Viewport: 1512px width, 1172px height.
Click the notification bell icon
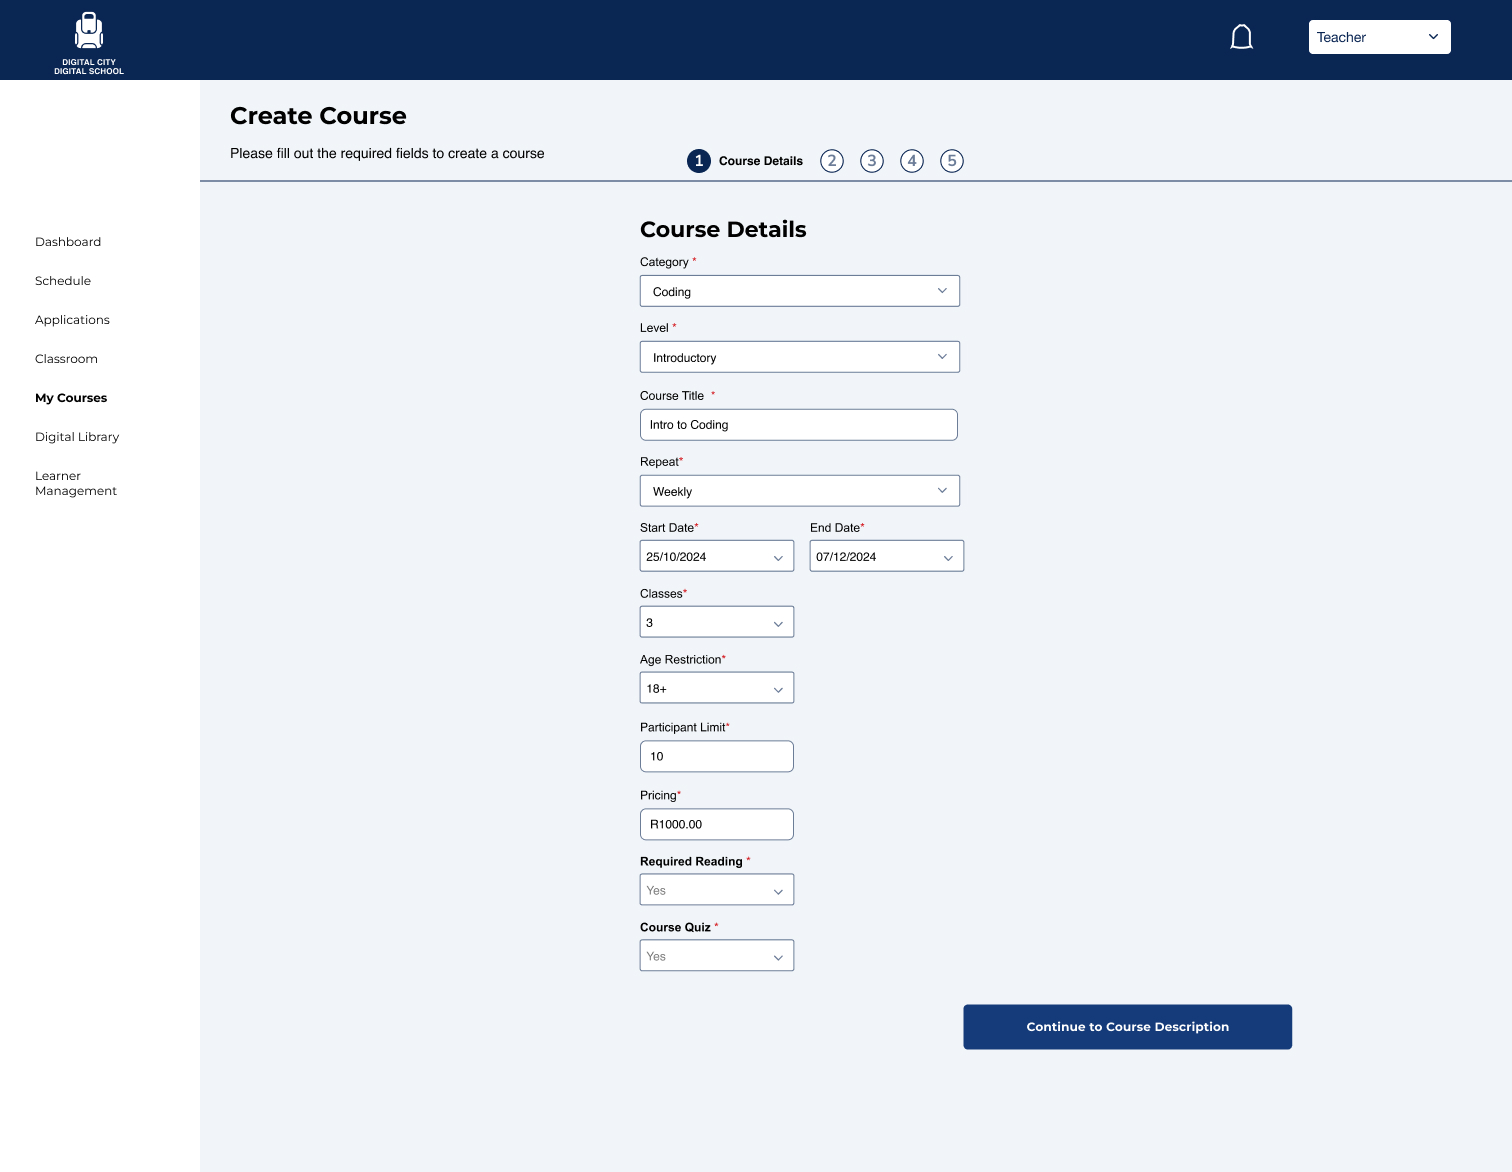click(x=1241, y=38)
